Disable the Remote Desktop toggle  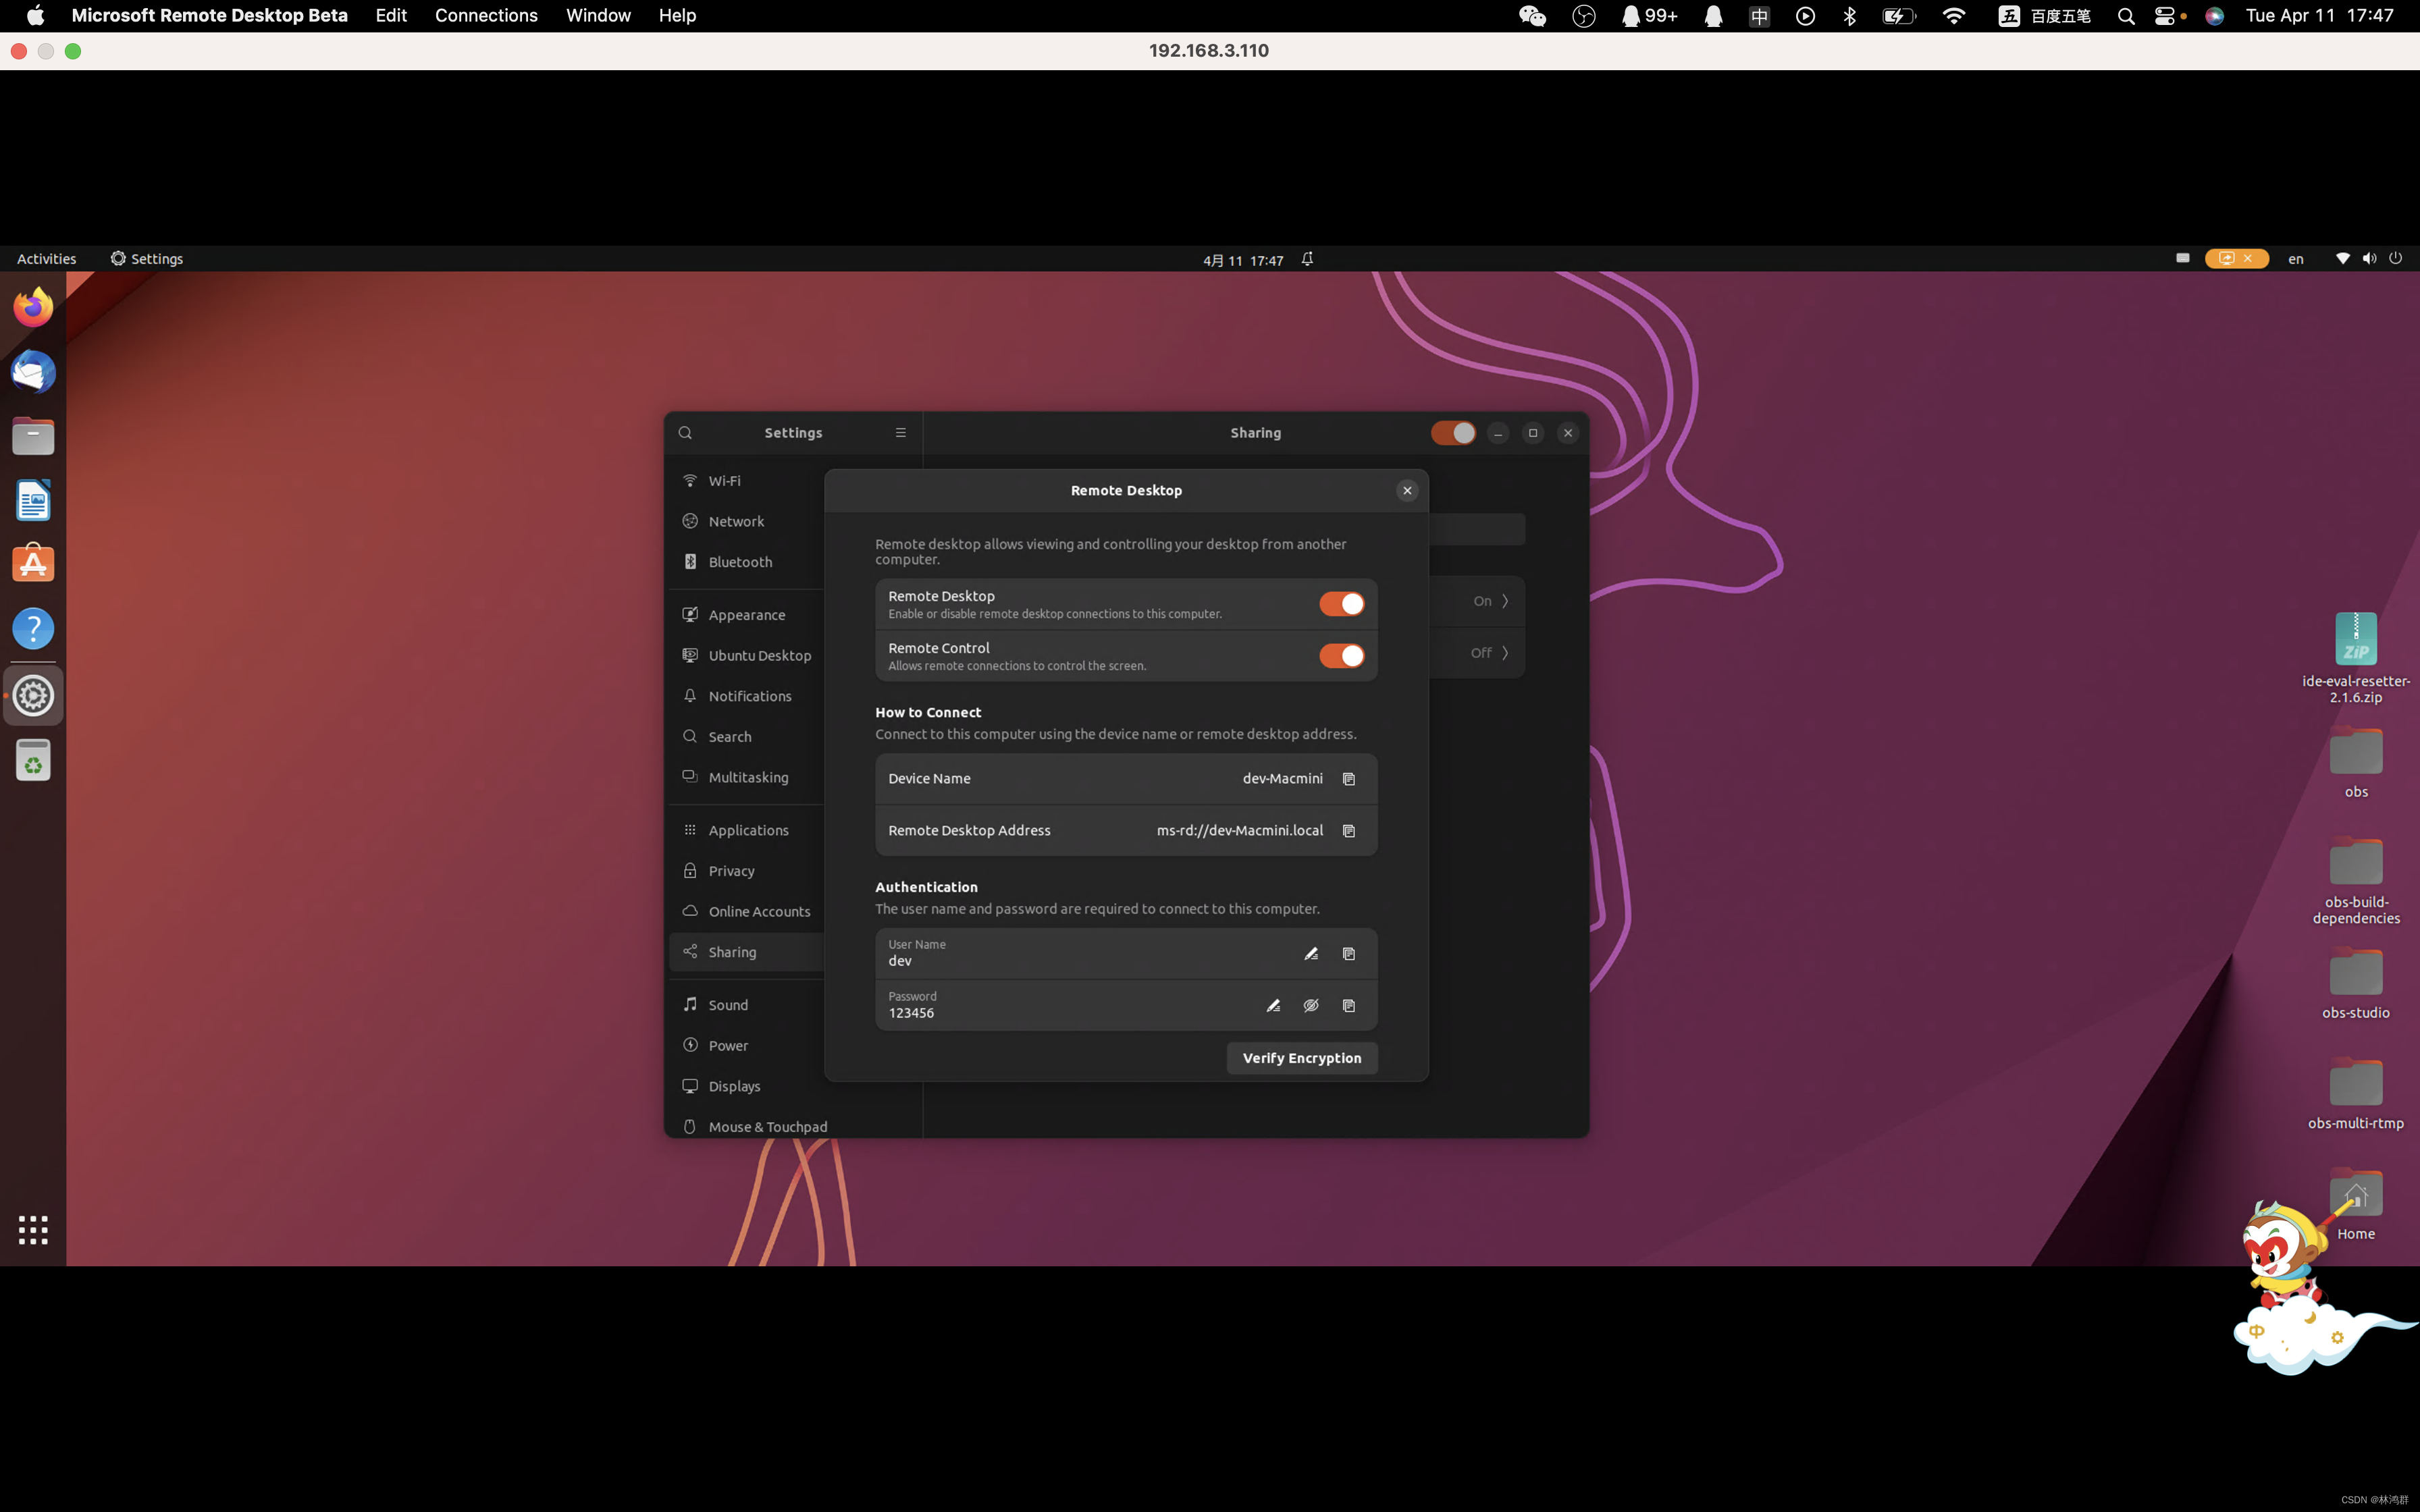tap(1341, 603)
